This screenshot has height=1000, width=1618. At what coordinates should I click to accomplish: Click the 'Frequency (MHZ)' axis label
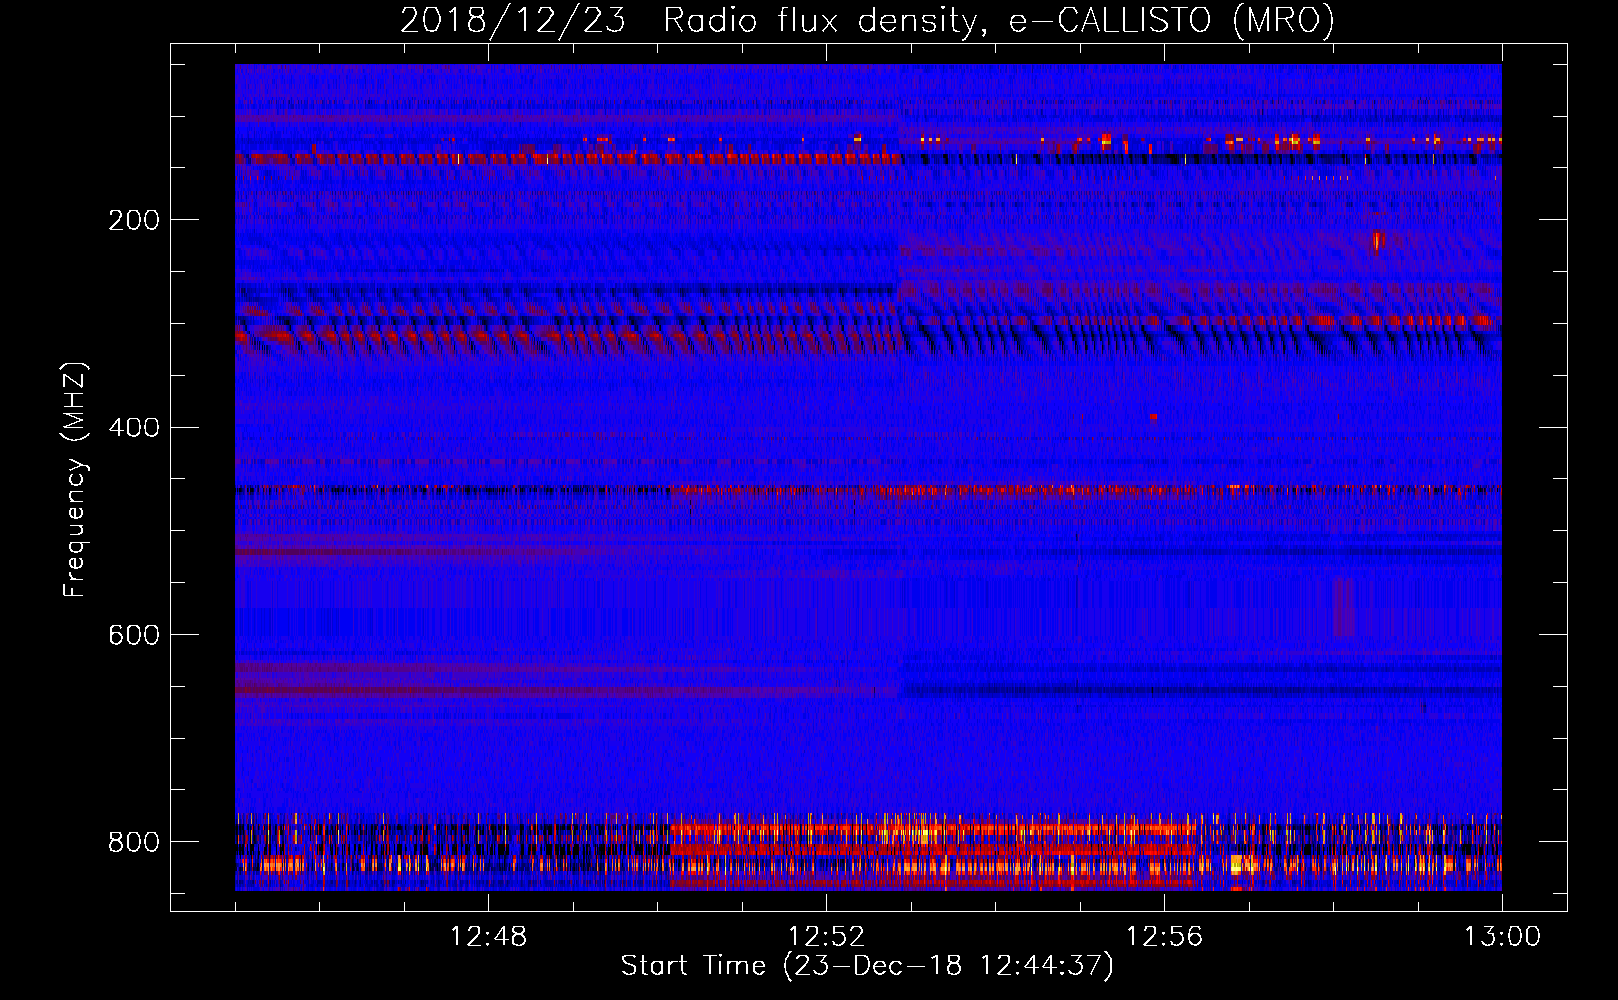click(76, 480)
